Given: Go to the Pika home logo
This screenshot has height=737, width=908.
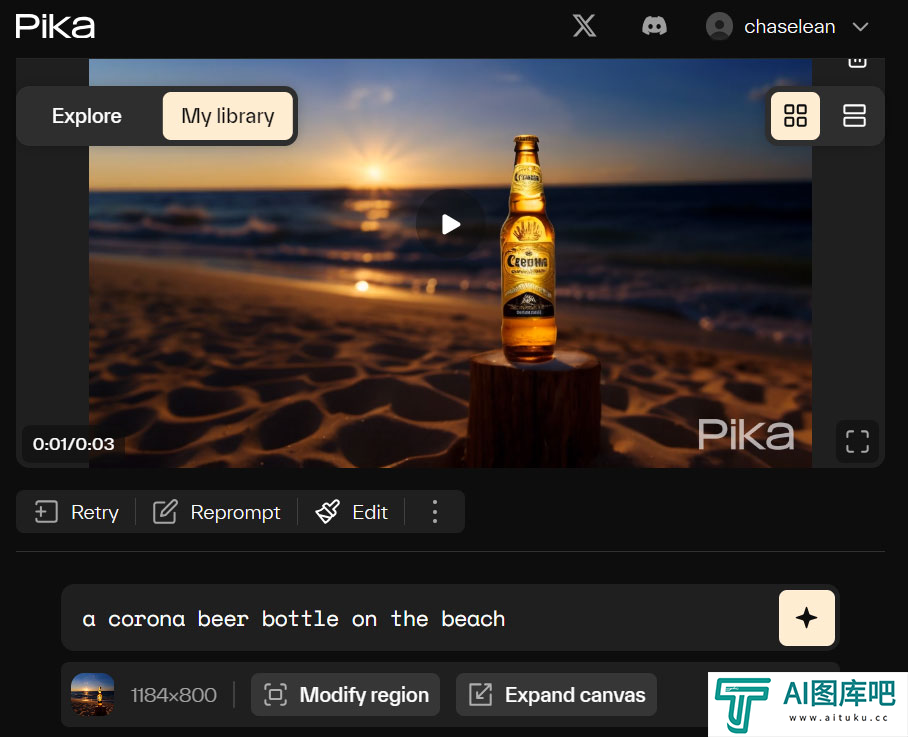Looking at the screenshot, I should tap(56, 27).
